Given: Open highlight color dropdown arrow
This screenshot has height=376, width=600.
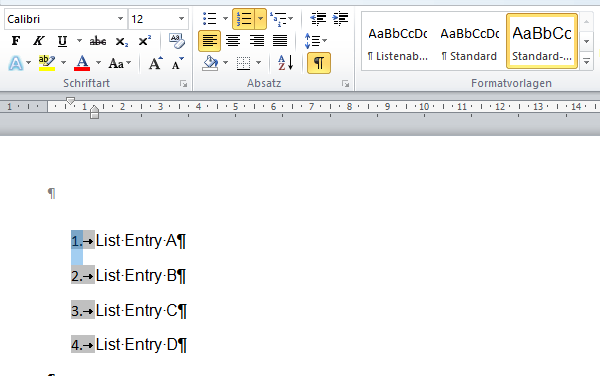Looking at the screenshot, I should click(64, 63).
